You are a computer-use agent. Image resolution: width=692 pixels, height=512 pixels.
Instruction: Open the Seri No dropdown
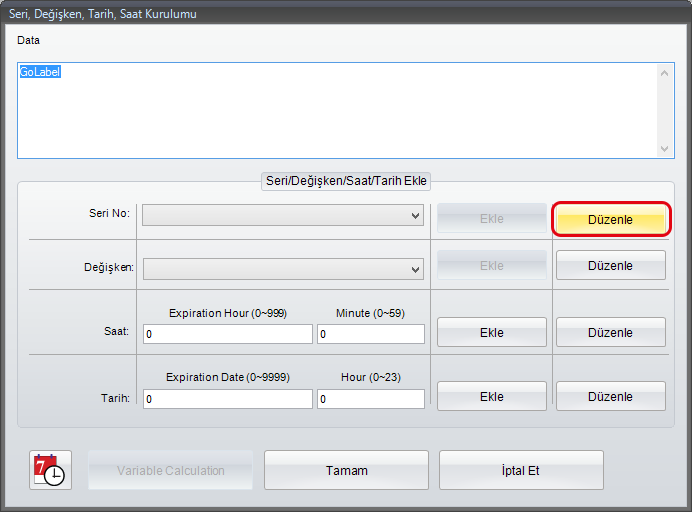pos(282,215)
